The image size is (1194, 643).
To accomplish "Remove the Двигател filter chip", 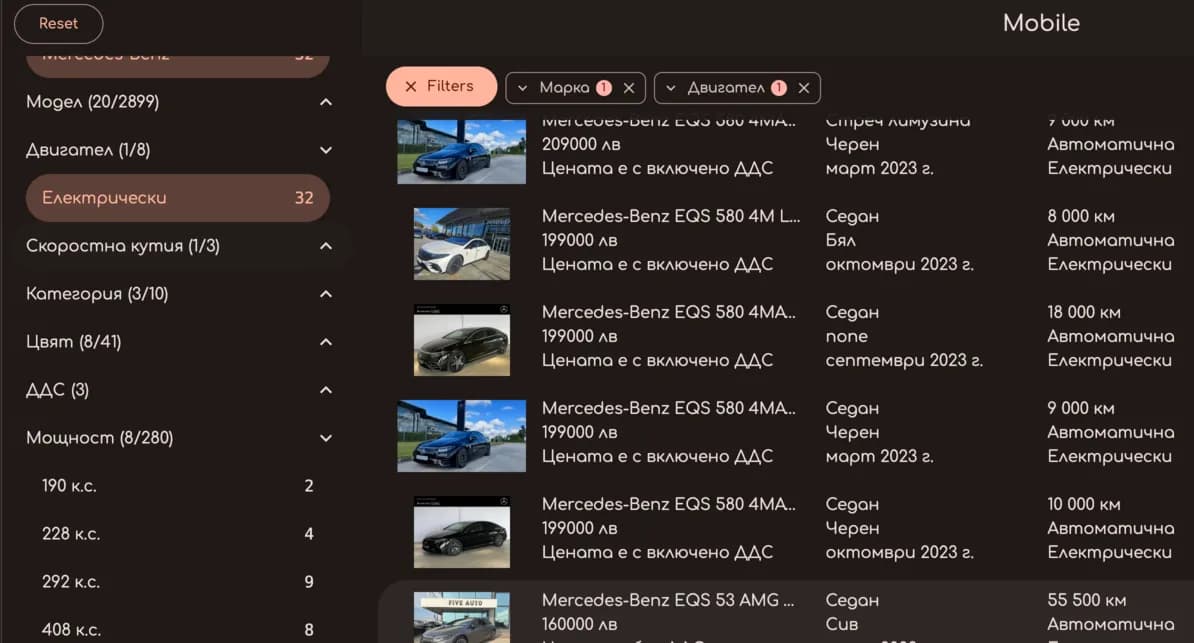I will [804, 88].
